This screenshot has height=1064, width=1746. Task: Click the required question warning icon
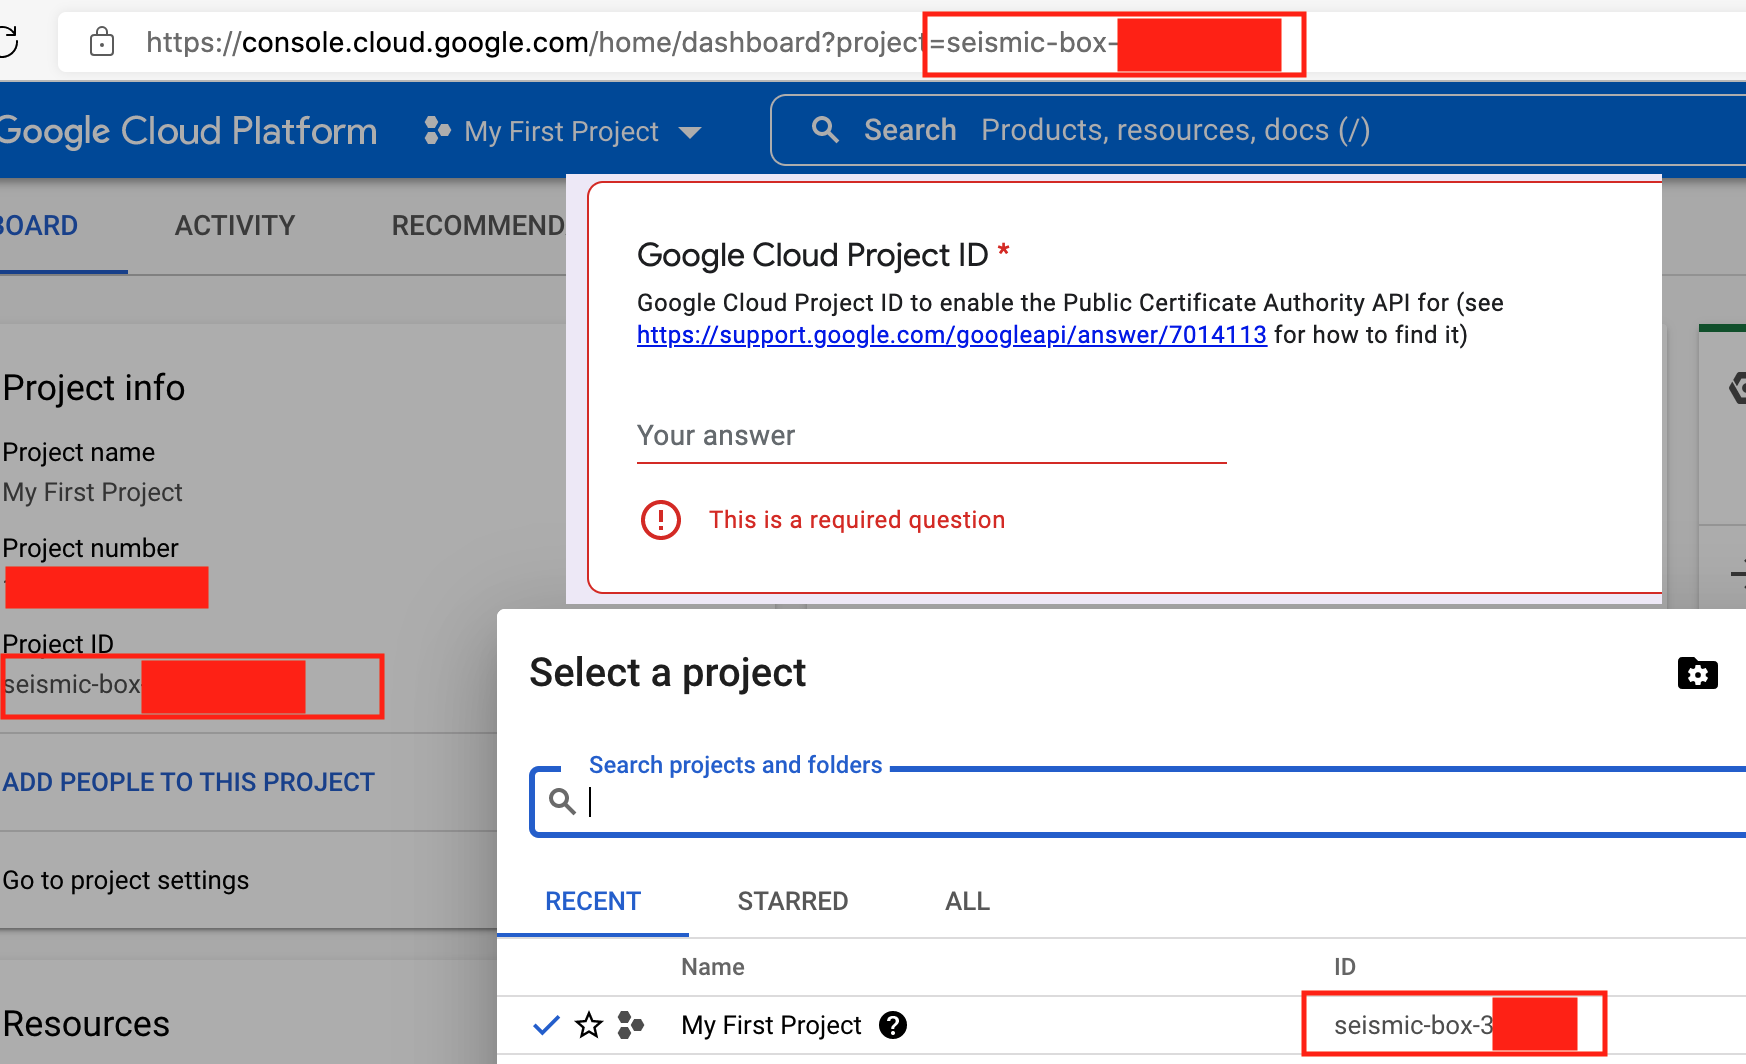pos(661,520)
